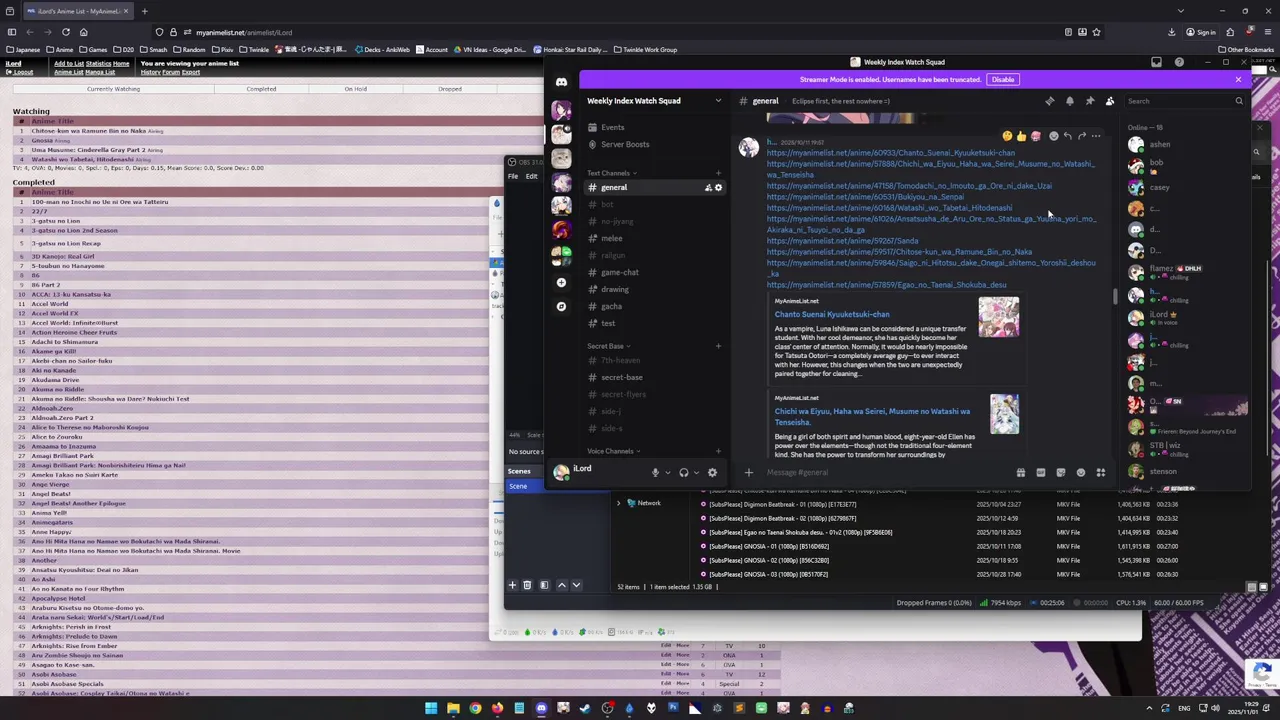Viewport: 1280px width, 720px height.
Task: Reload the browser page
Action: coord(66,32)
